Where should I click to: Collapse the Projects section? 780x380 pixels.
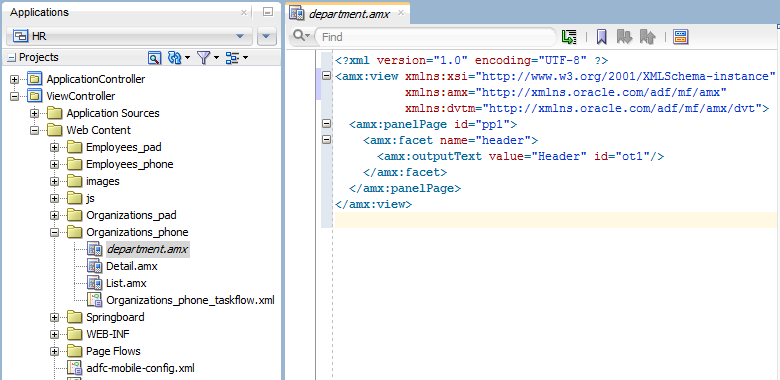[x=11, y=58]
